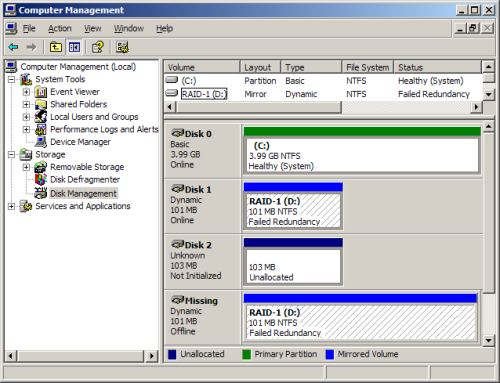The image size is (500, 383).
Task: Click the Shared Folders icon in tree
Action: click(x=41, y=104)
